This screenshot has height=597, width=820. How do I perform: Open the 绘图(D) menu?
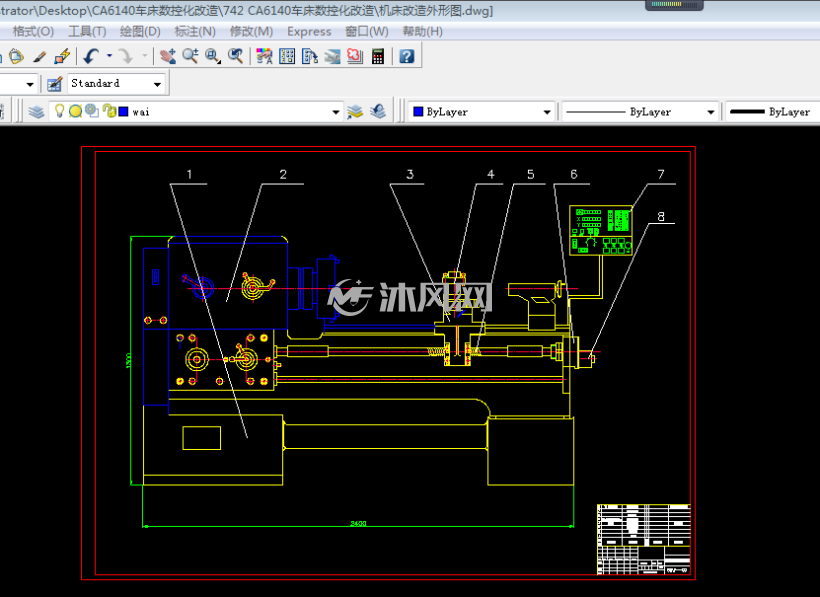(x=140, y=31)
